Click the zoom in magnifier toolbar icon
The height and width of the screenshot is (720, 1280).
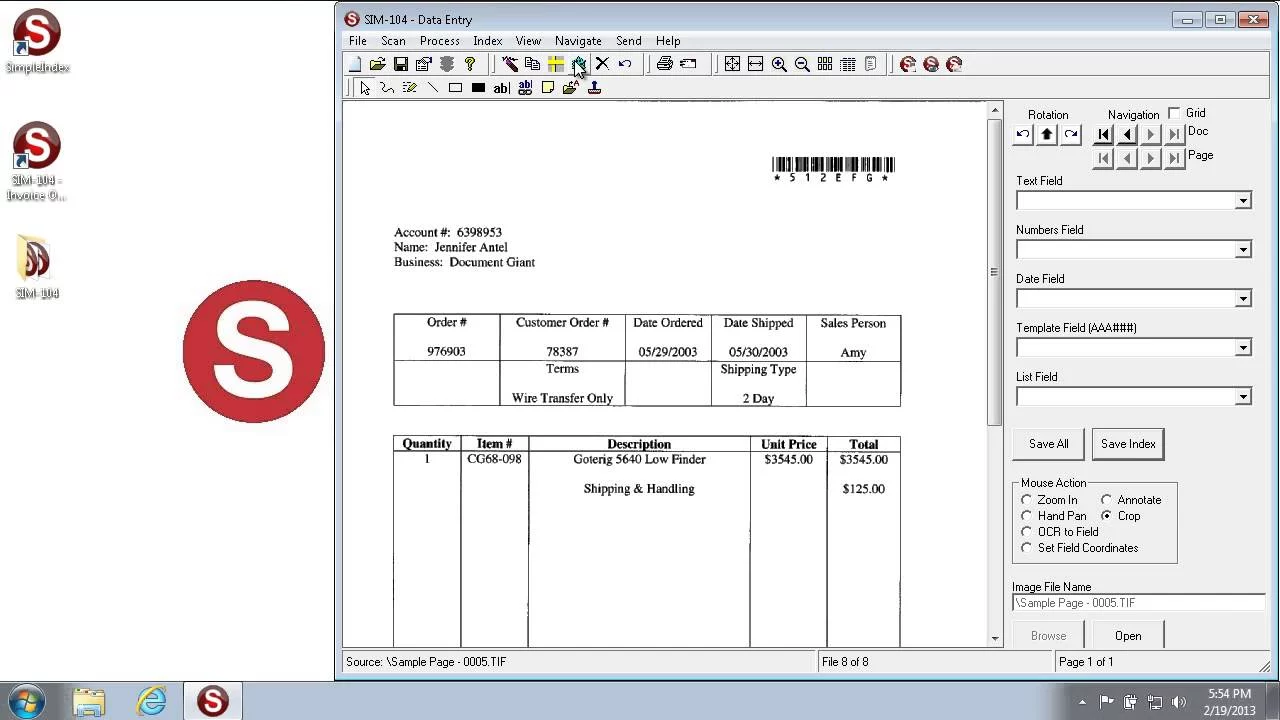tap(779, 64)
